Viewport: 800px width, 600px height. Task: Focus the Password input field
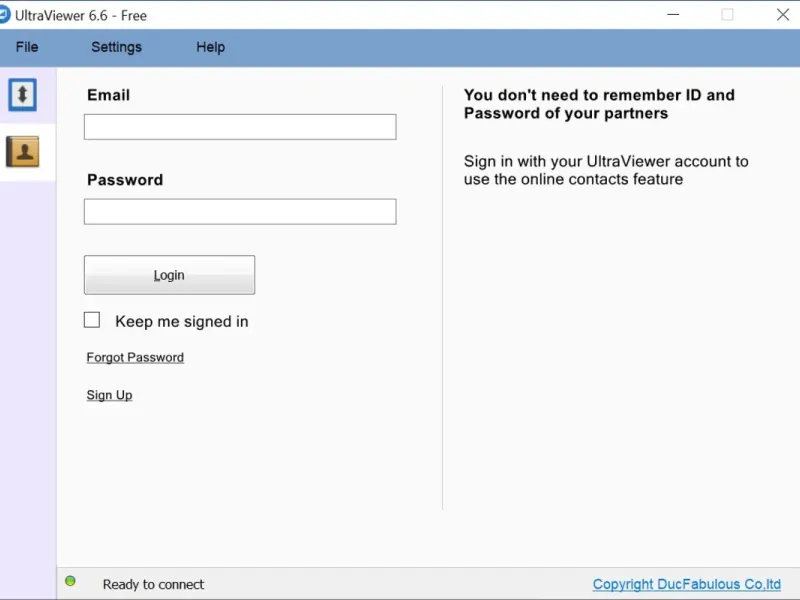coord(240,212)
